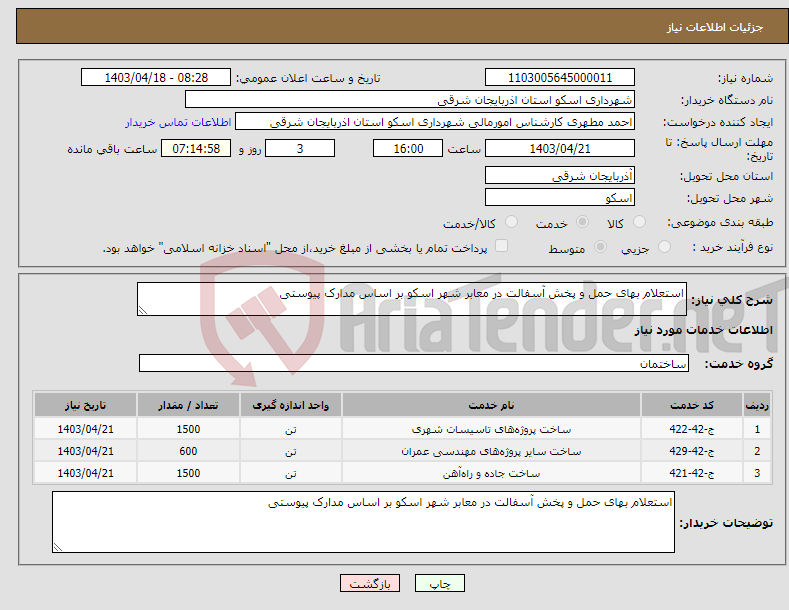
Task: Choose the متوسط purchase type radio
Action: pyautogui.click(x=600, y=247)
